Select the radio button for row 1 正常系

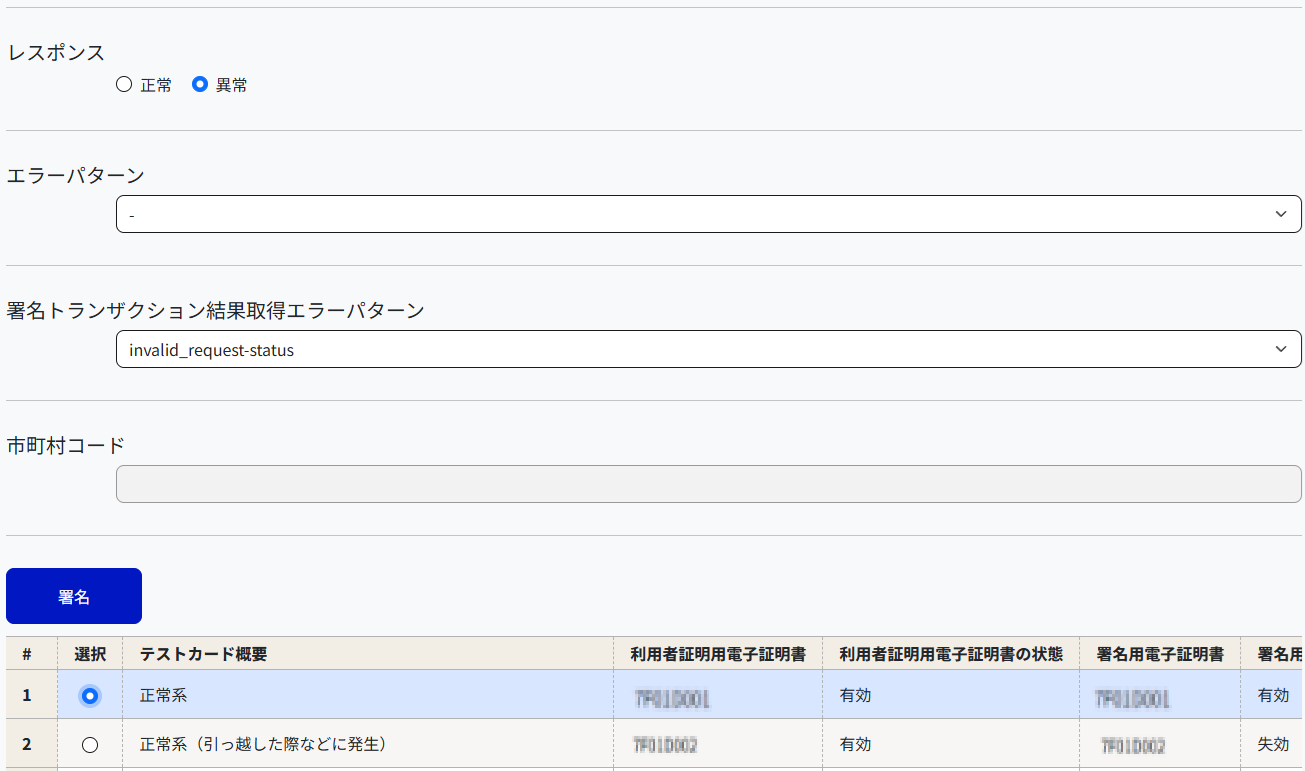click(x=90, y=695)
